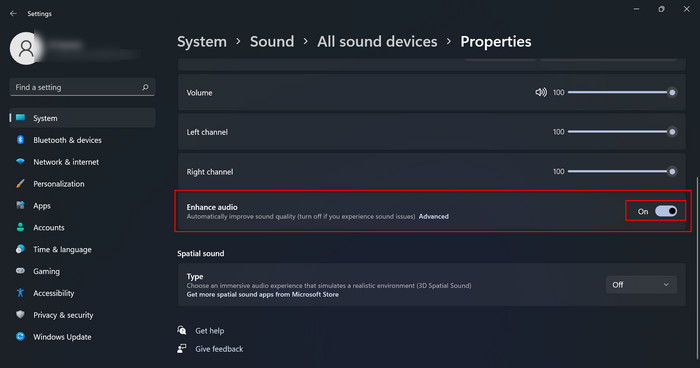Click the Left channel slider handle
700x368 pixels.
[672, 132]
